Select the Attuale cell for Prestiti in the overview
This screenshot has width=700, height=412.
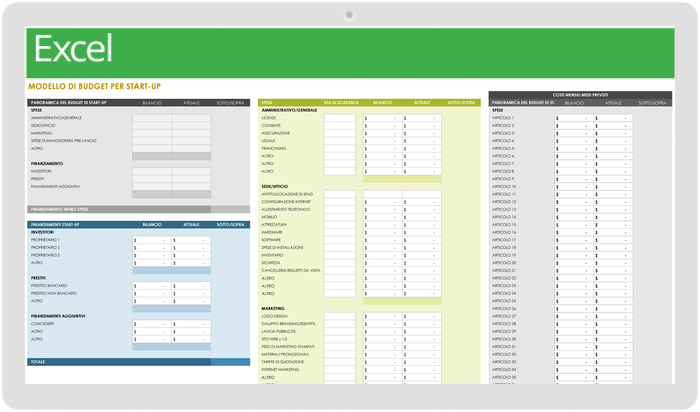[x=191, y=179]
